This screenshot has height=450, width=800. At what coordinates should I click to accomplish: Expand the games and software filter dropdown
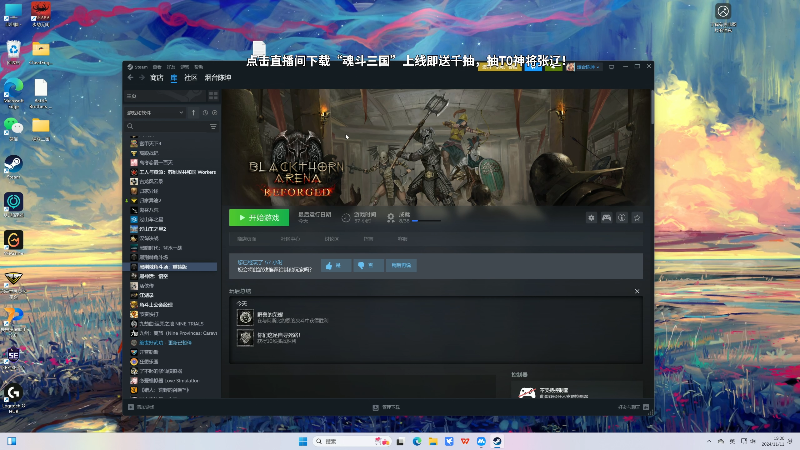[x=155, y=112]
